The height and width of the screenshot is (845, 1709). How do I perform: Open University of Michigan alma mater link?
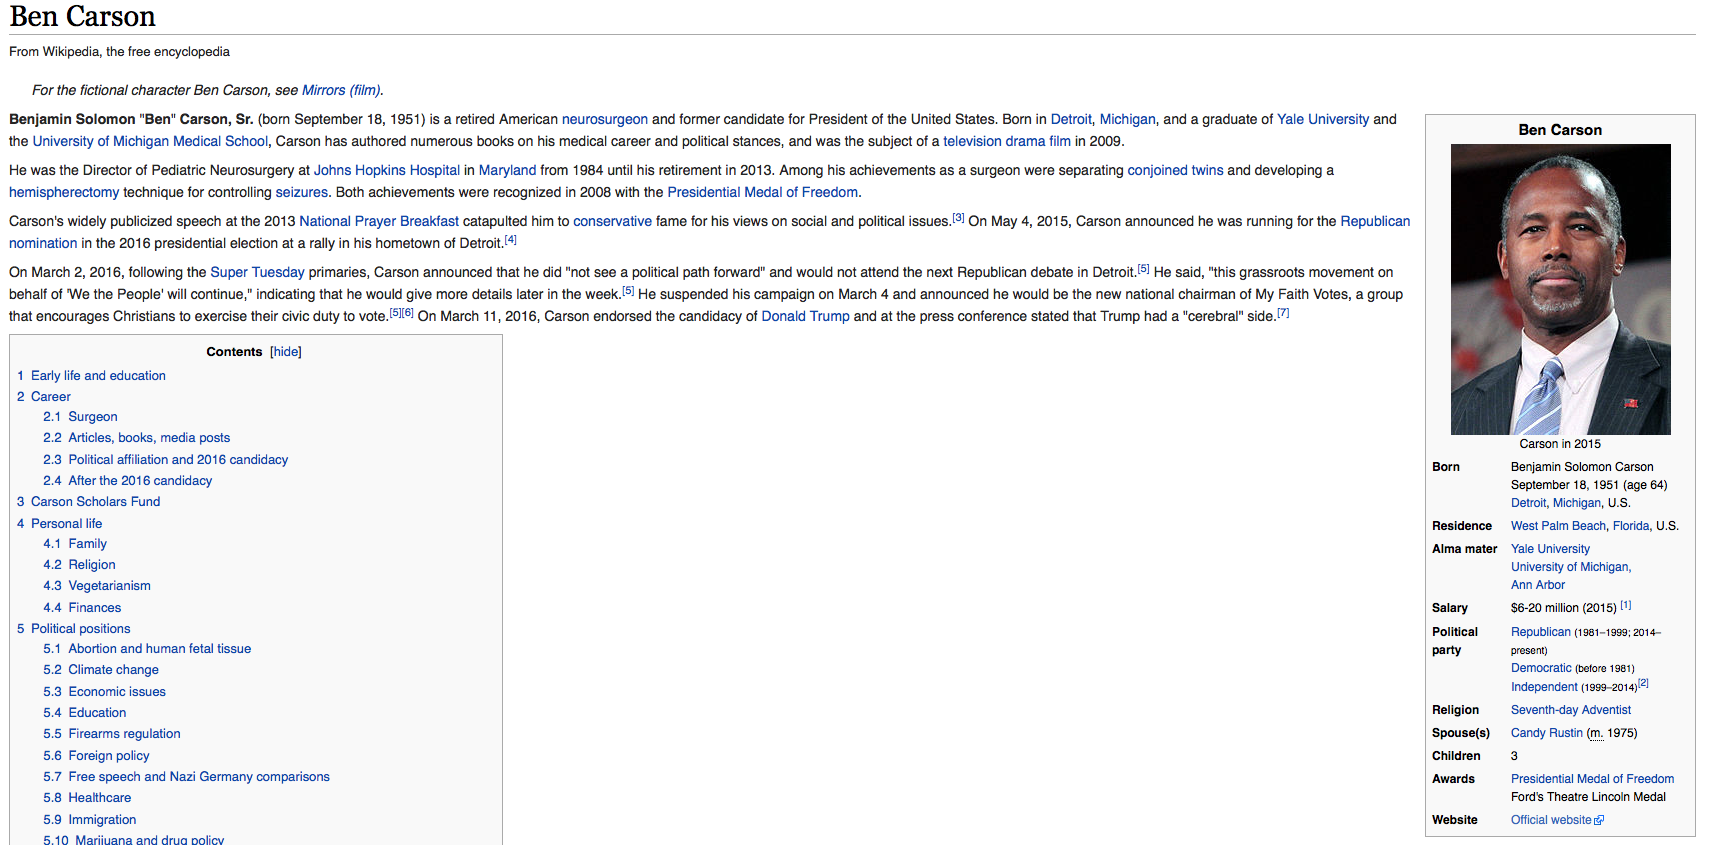[x=1570, y=576]
